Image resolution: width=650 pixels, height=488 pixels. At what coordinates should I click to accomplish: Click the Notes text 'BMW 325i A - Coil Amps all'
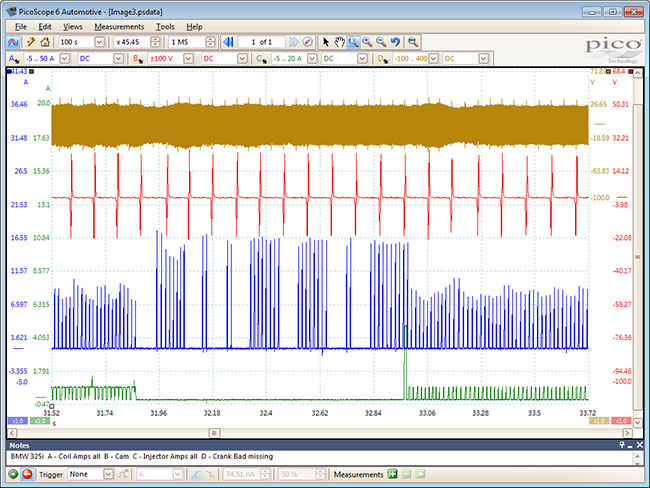pyautogui.click(x=55, y=456)
